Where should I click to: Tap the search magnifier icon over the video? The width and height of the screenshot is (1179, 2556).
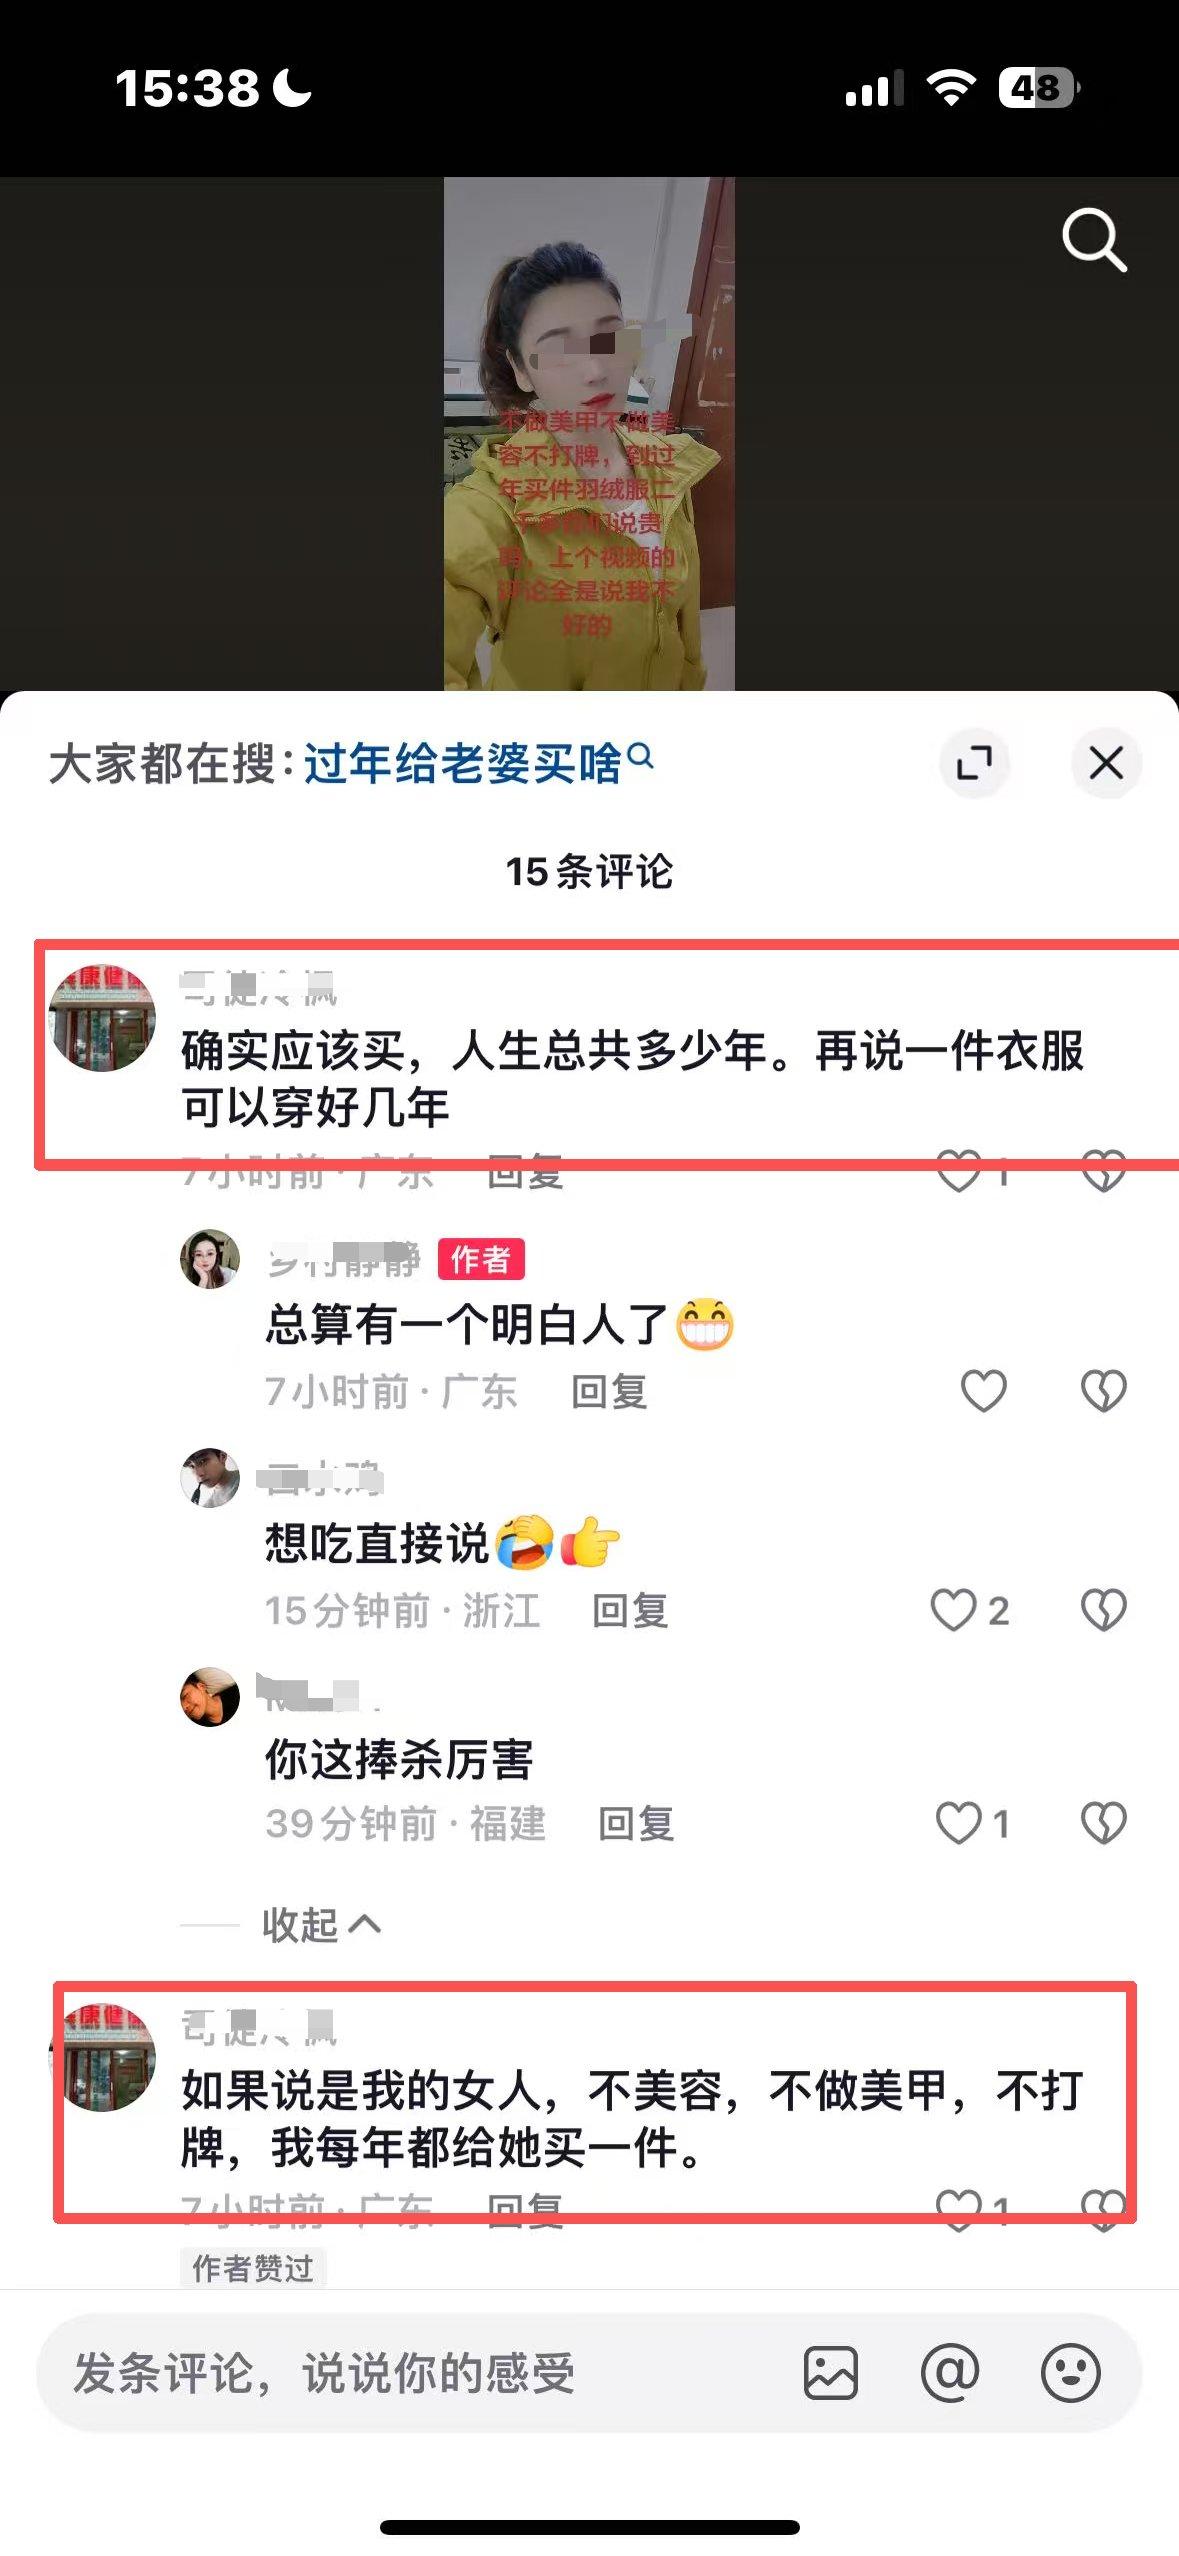(1094, 240)
